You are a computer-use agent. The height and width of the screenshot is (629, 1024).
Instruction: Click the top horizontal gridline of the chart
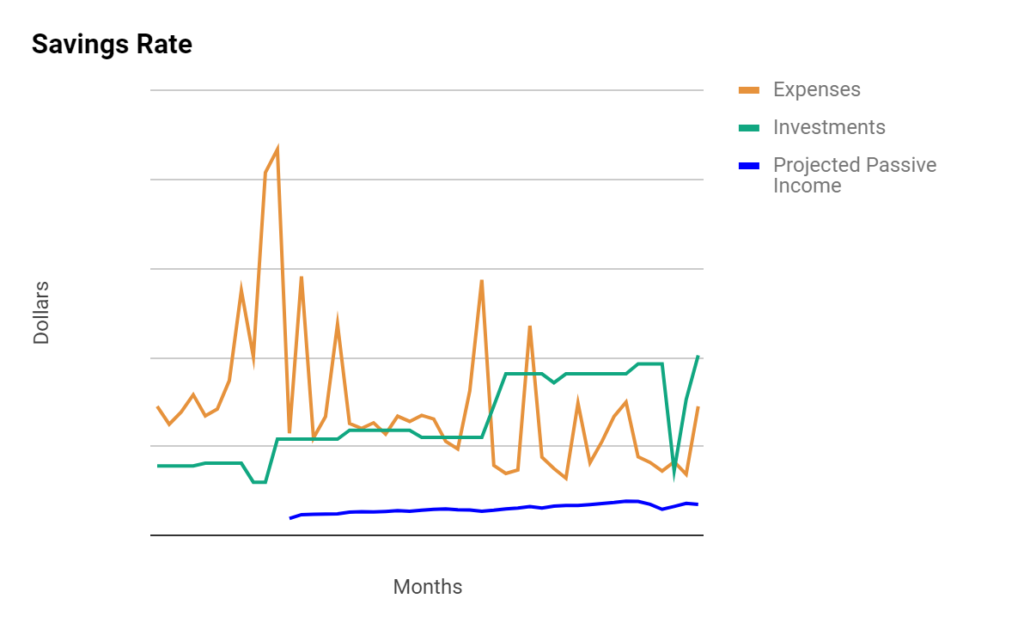click(x=426, y=90)
